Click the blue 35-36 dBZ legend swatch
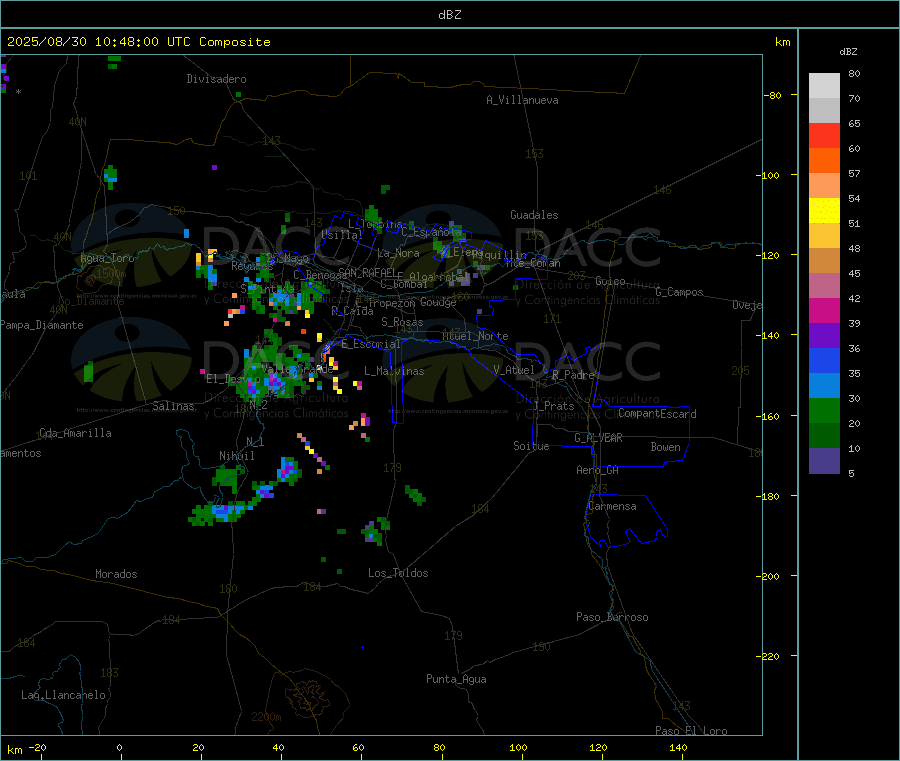Viewport: 900px width, 761px height. click(824, 360)
